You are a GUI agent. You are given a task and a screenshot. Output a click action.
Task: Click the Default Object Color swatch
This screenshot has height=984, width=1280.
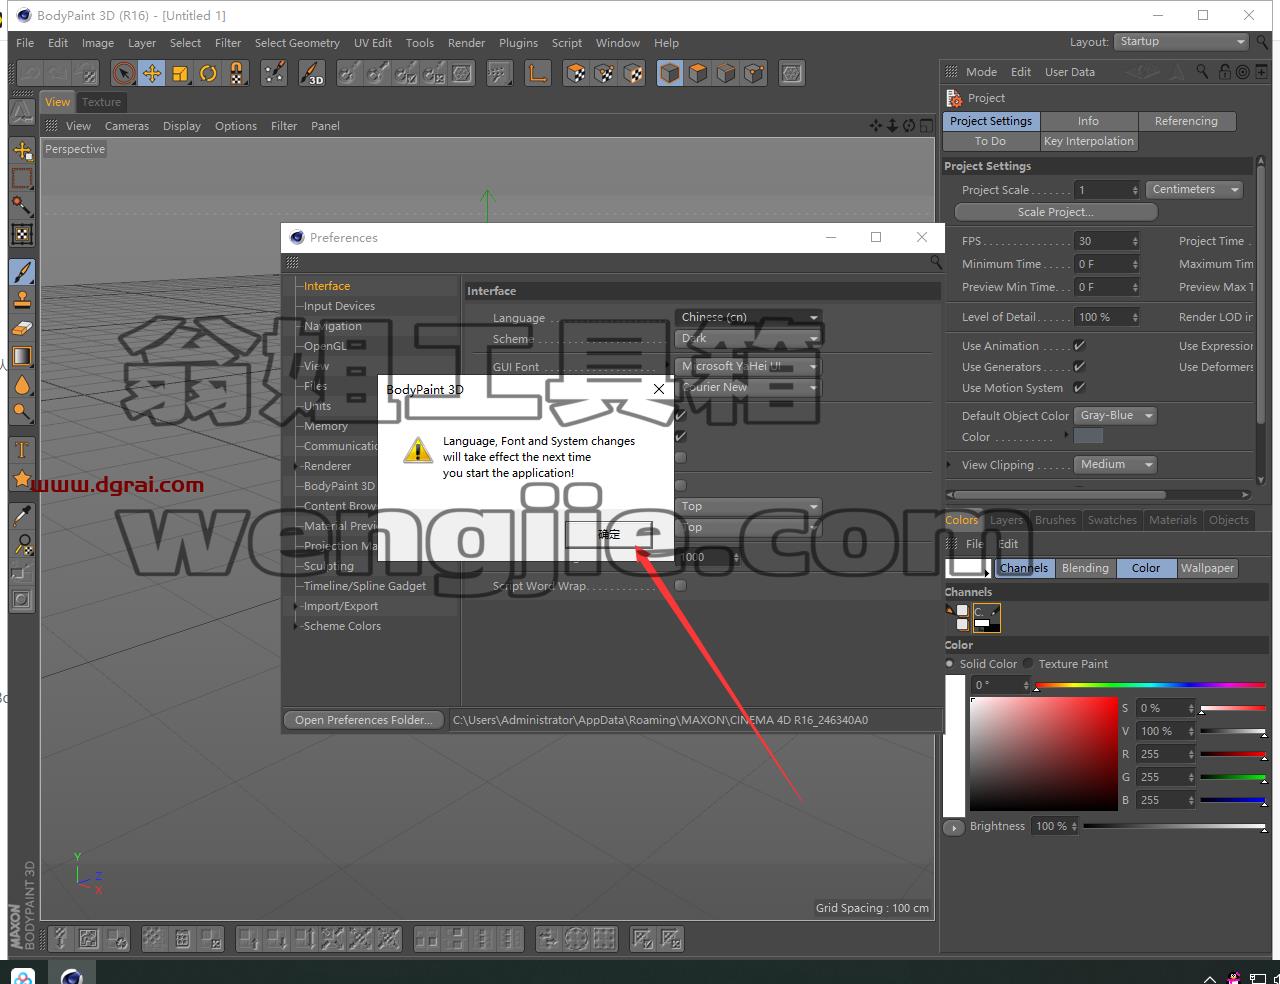tap(1088, 436)
